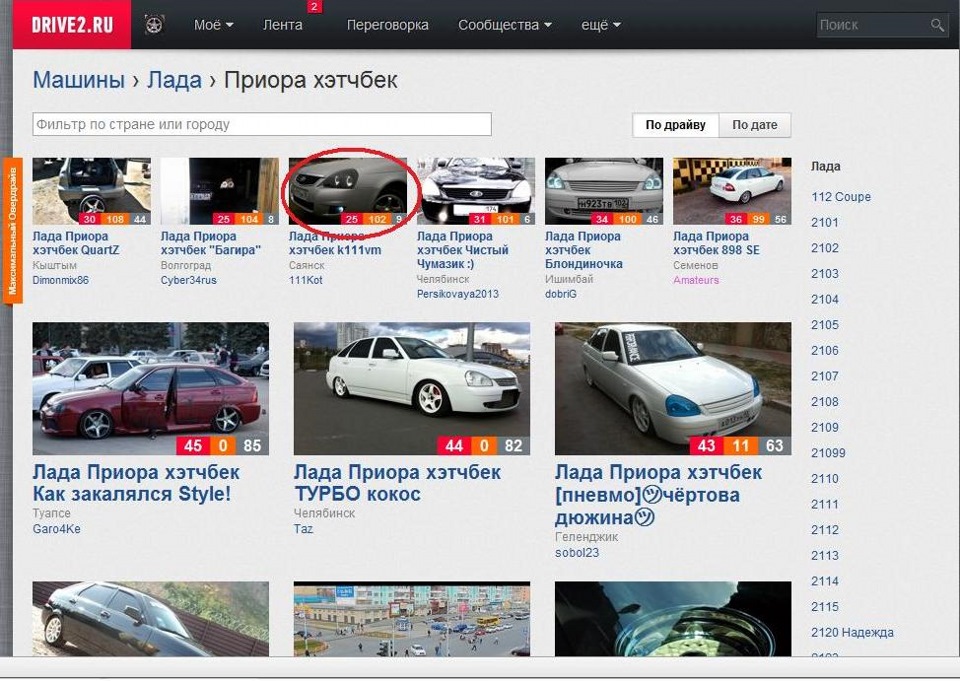
Task: Select 2120 Надежда in sidebar
Action: pyautogui.click(x=852, y=633)
